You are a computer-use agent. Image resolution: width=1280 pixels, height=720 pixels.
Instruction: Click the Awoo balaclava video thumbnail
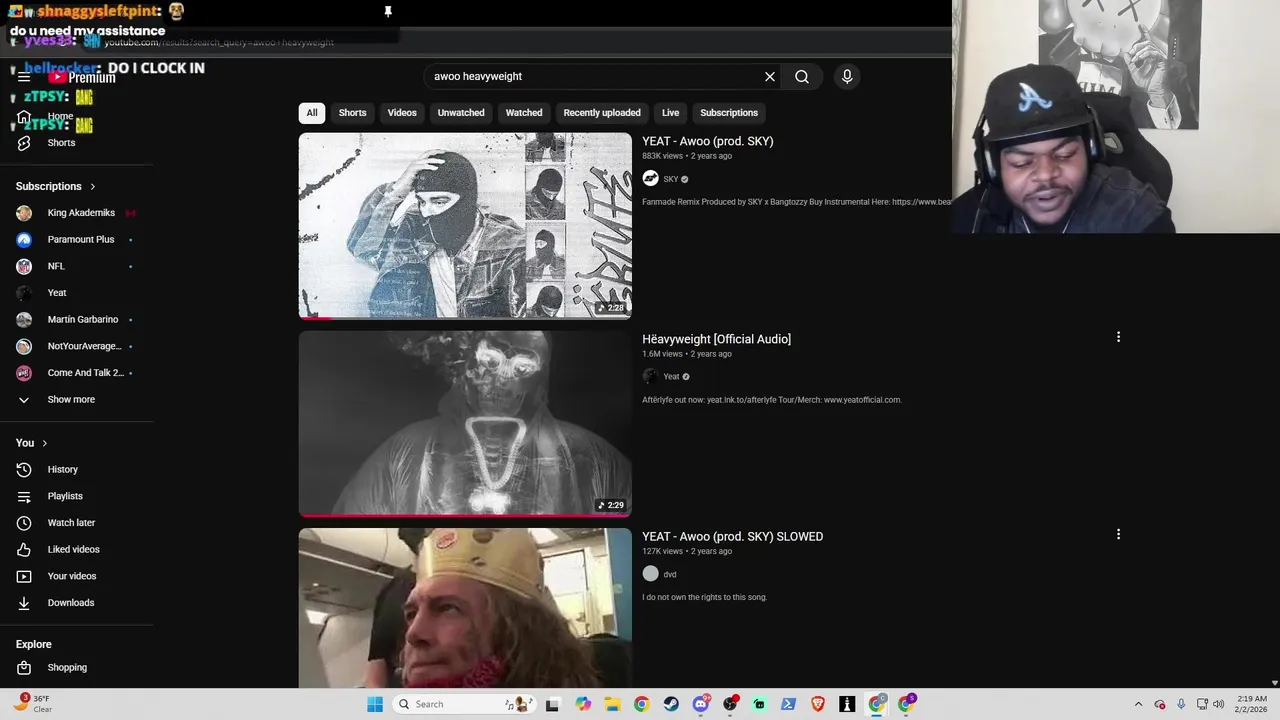(x=465, y=225)
